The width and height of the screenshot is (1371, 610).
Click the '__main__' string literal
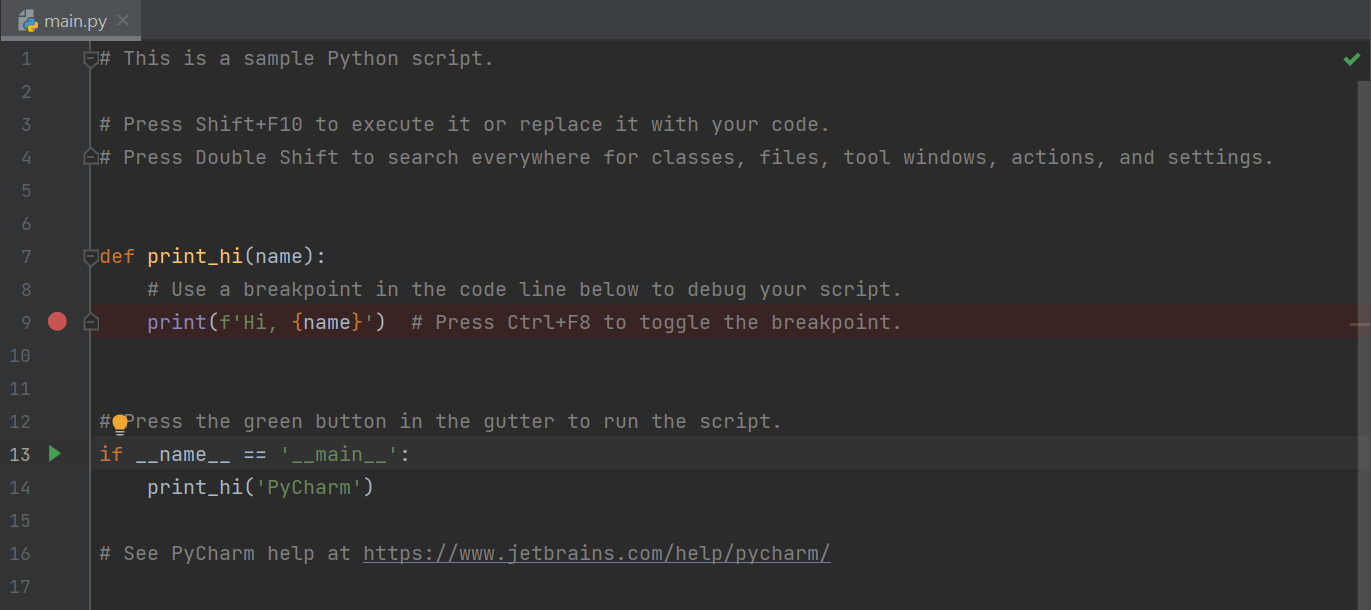point(338,453)
